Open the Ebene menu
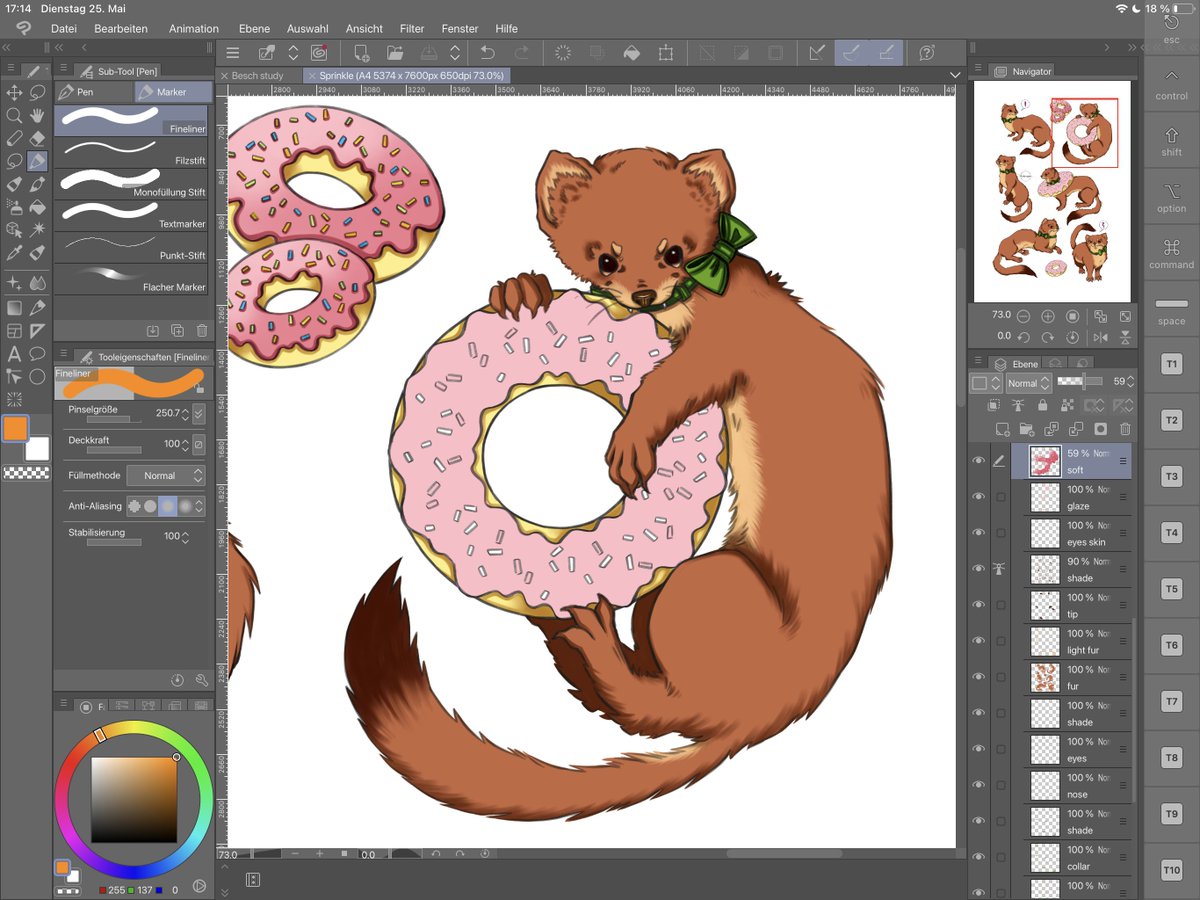The width and height of the screenshot is (1200, 900). click(x=254, y=29)
